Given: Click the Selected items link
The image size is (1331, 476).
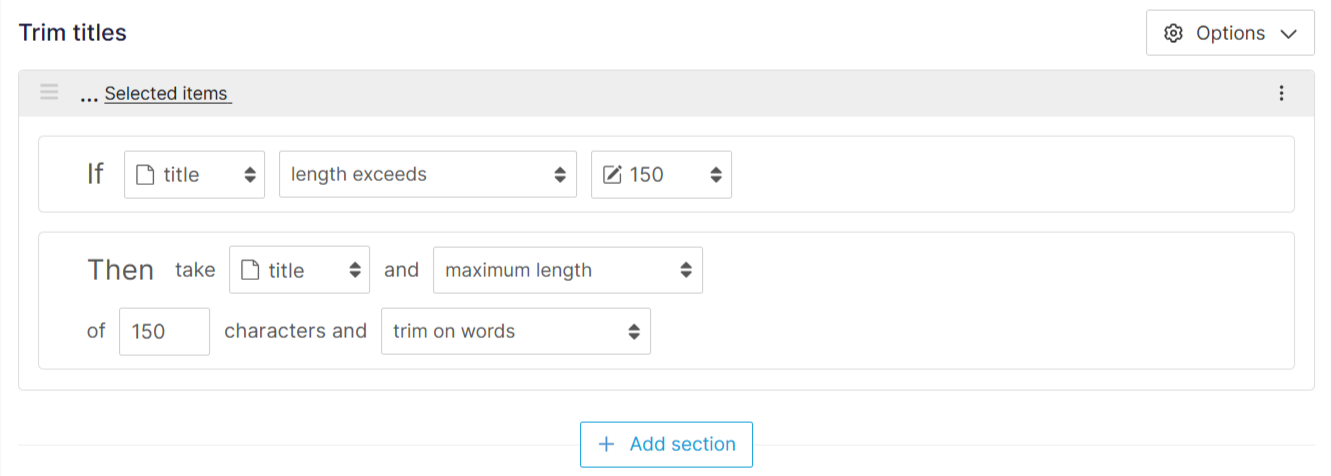Looking at the screenshot, I should point(167,94).
